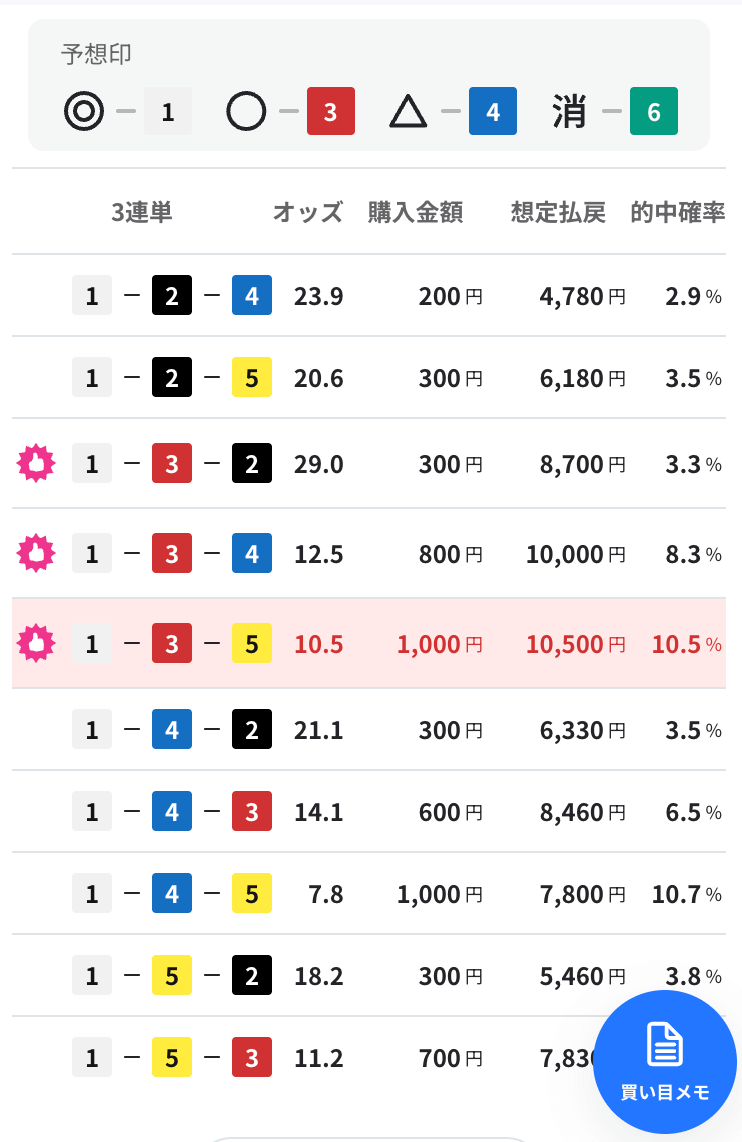Open the 買い目メモ floating memo button
The image size is (742, 1142).
665,1061
